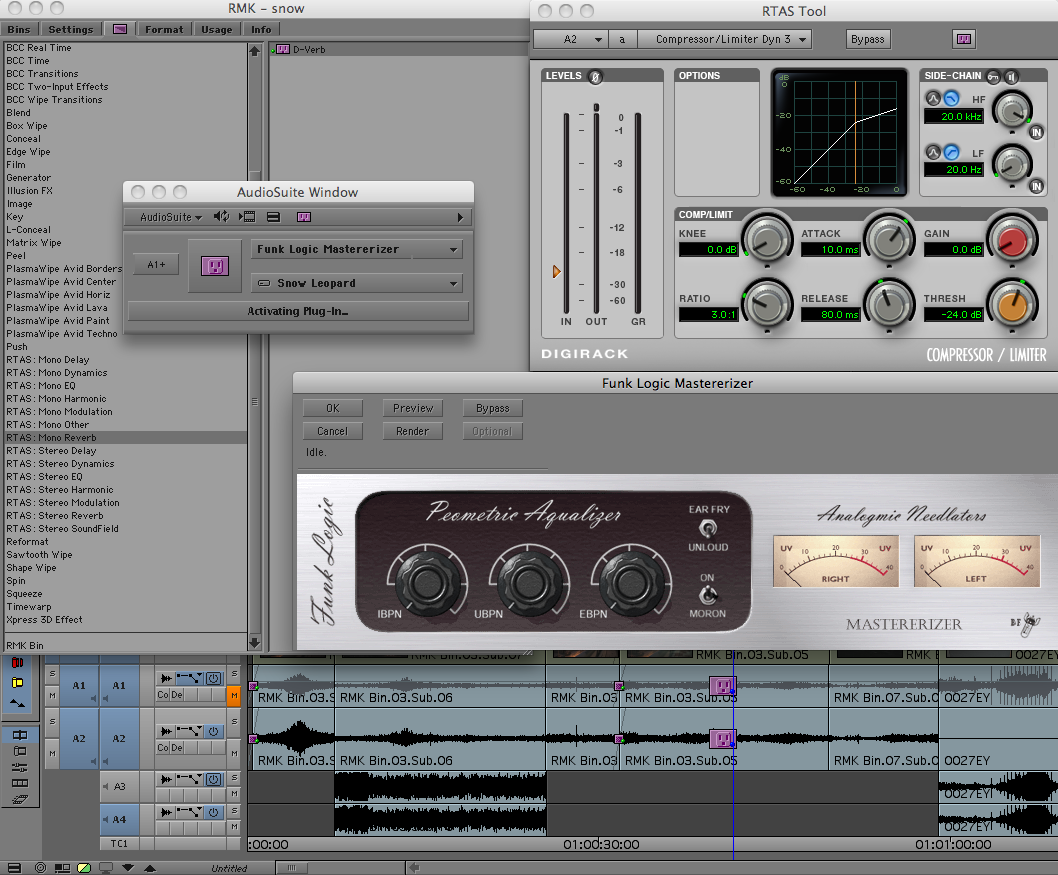Click the focus target icon in timeline bottom bar
The image size is (1058, 875).
pos(40,868)
